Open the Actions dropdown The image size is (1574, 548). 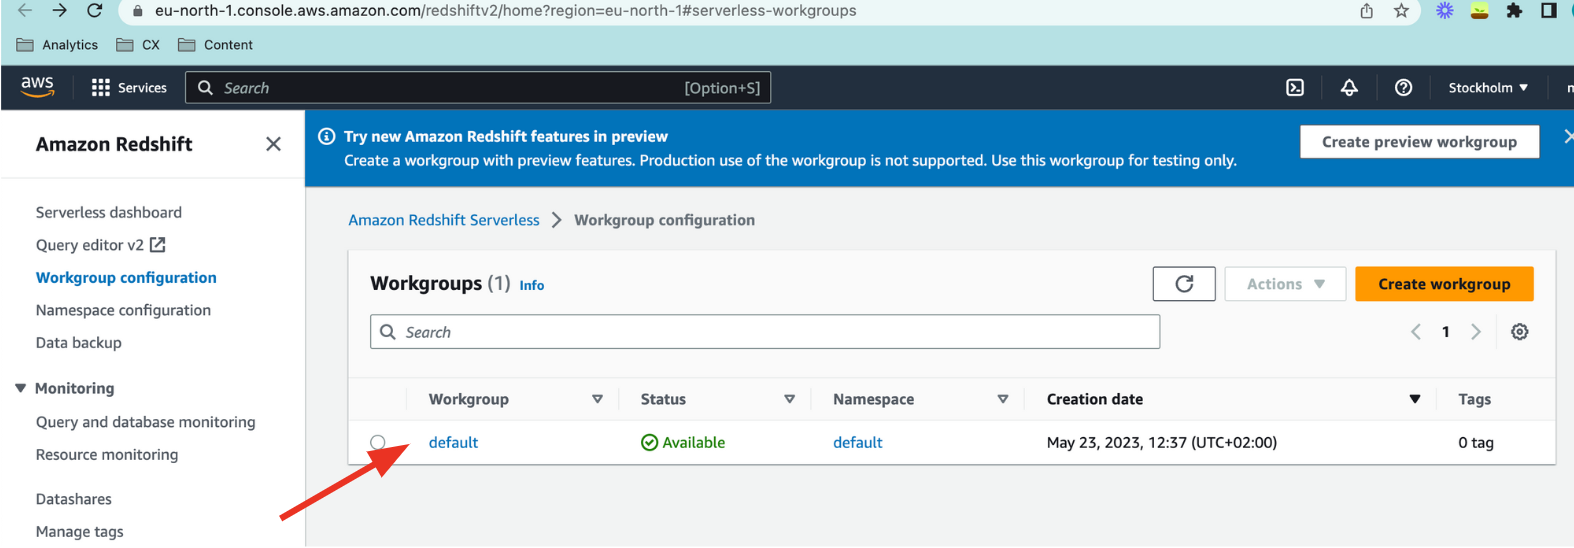[x=1285, y=284]
